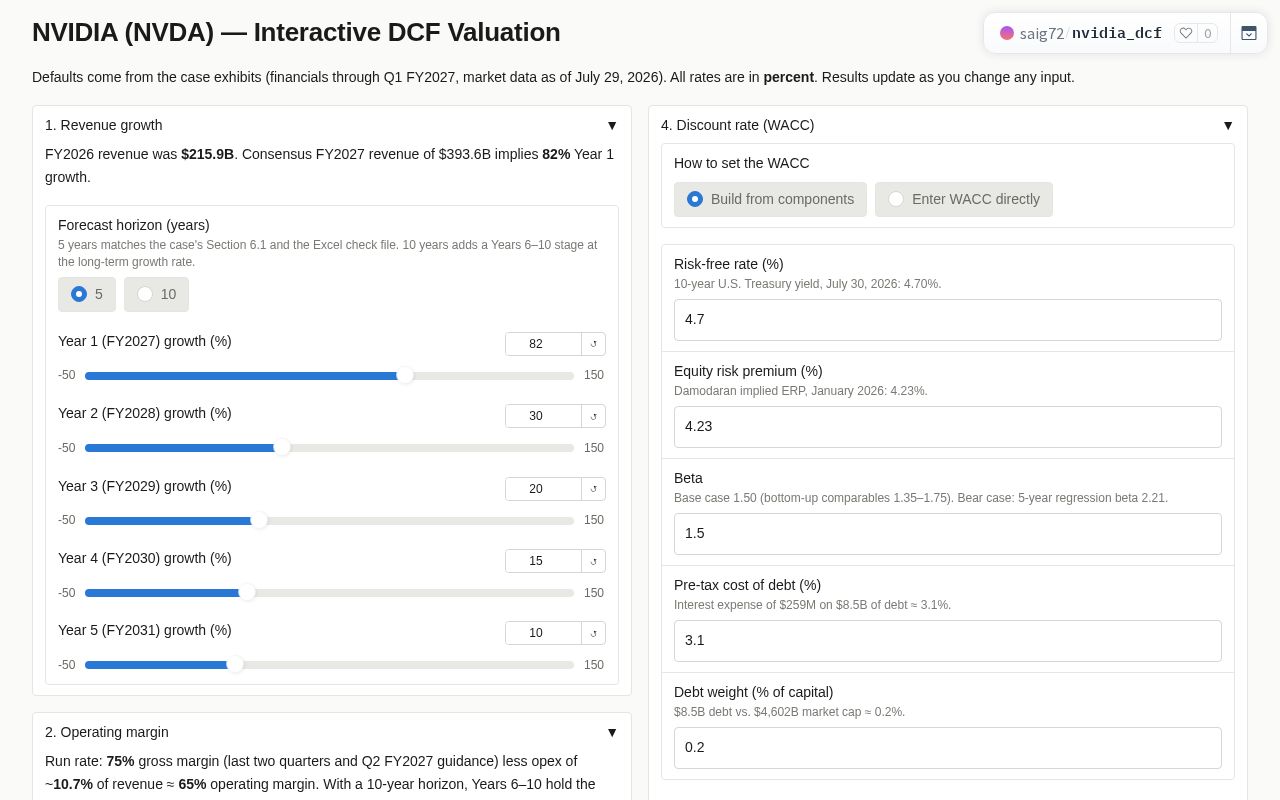This screenshot has width=1280, height=800.
Task: Reset Year 5 (FY2031) growth value
Action: point(593,633)
